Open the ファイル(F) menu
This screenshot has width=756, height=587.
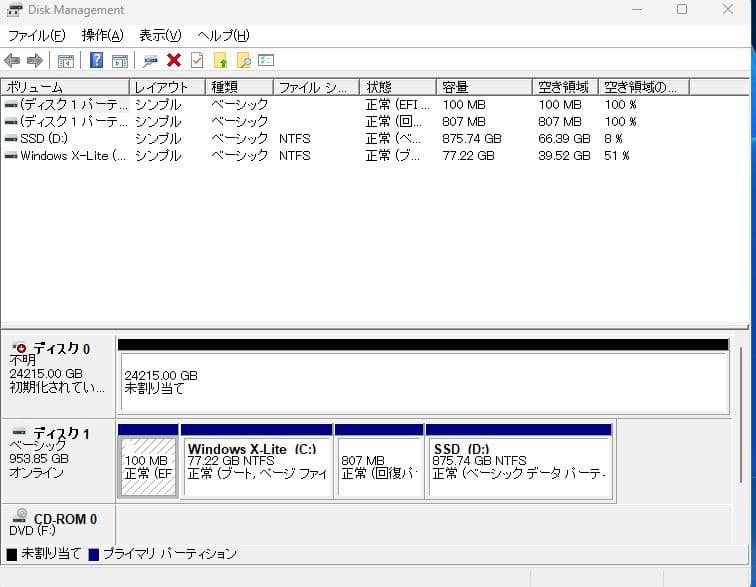pyautogui.click(x=37, y=36)
